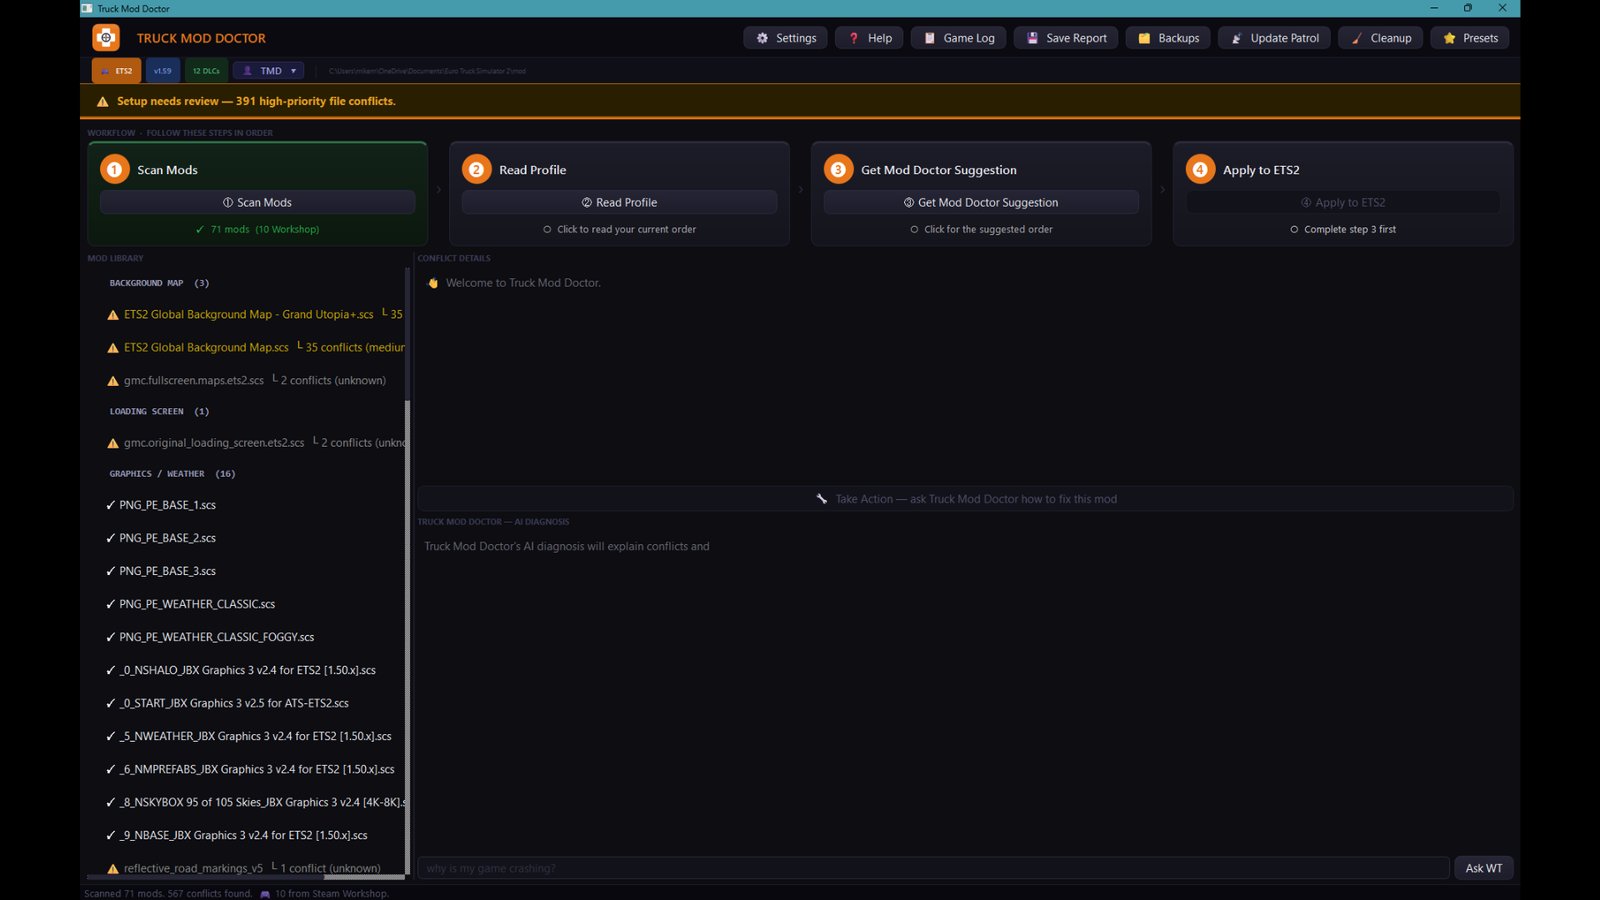Image resolution: width=1600 pixels, height=900 pixels.
Task: Select the LOADING SCREEN (1) group header
Action: pos(159,411)
